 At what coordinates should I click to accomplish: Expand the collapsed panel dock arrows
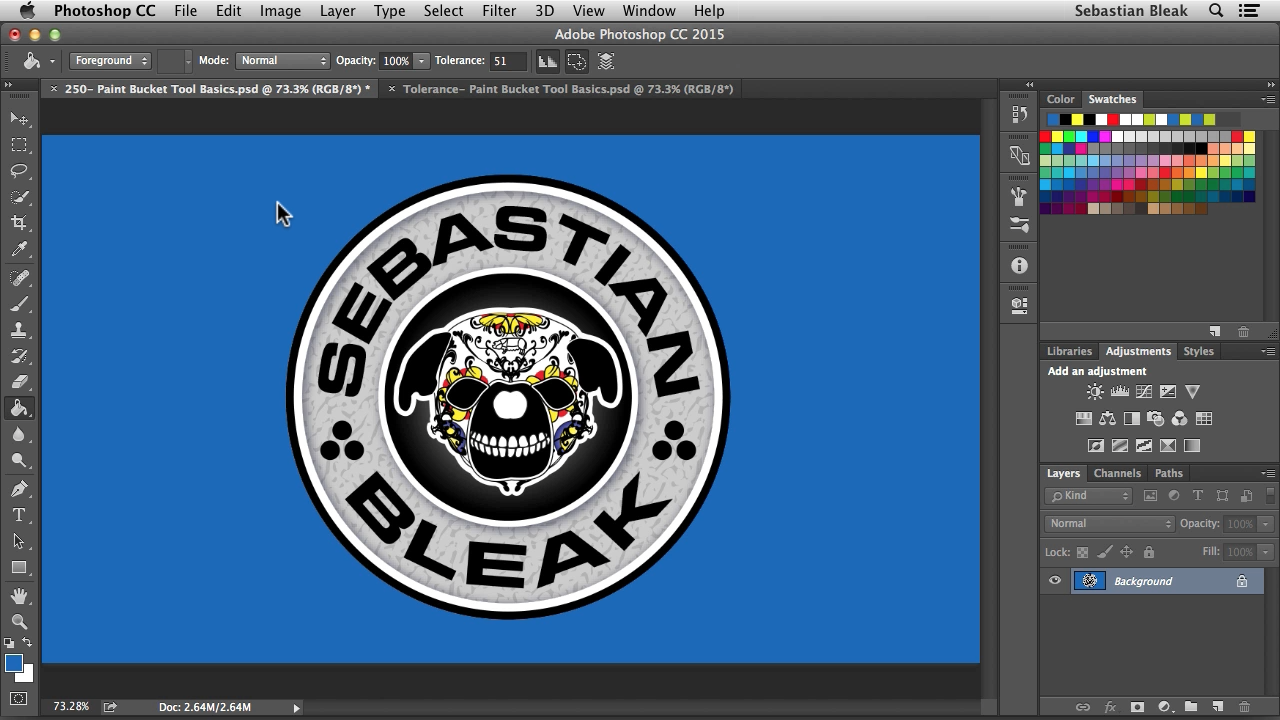[x=1029, y=85]
